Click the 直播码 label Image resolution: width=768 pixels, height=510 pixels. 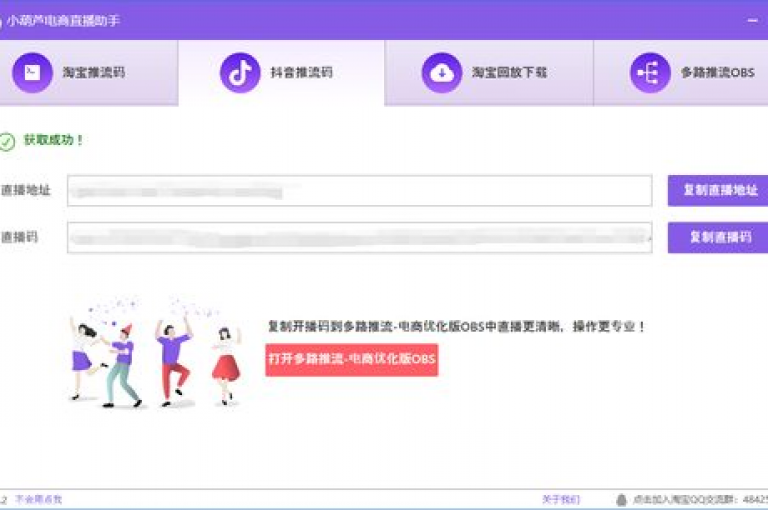[19, 237]
